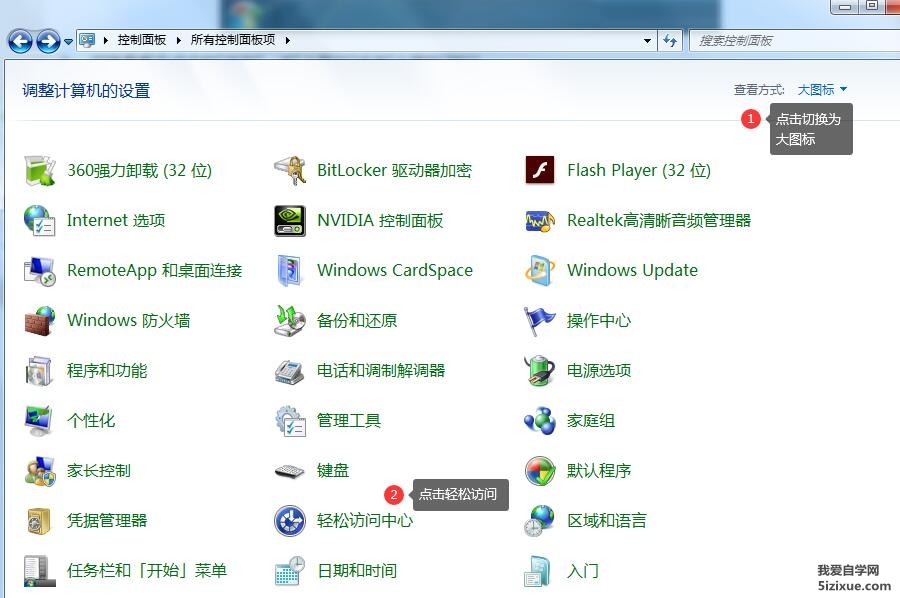Open the 默认程序 icon
Screen dimensions: 900x598
point(540,471)
